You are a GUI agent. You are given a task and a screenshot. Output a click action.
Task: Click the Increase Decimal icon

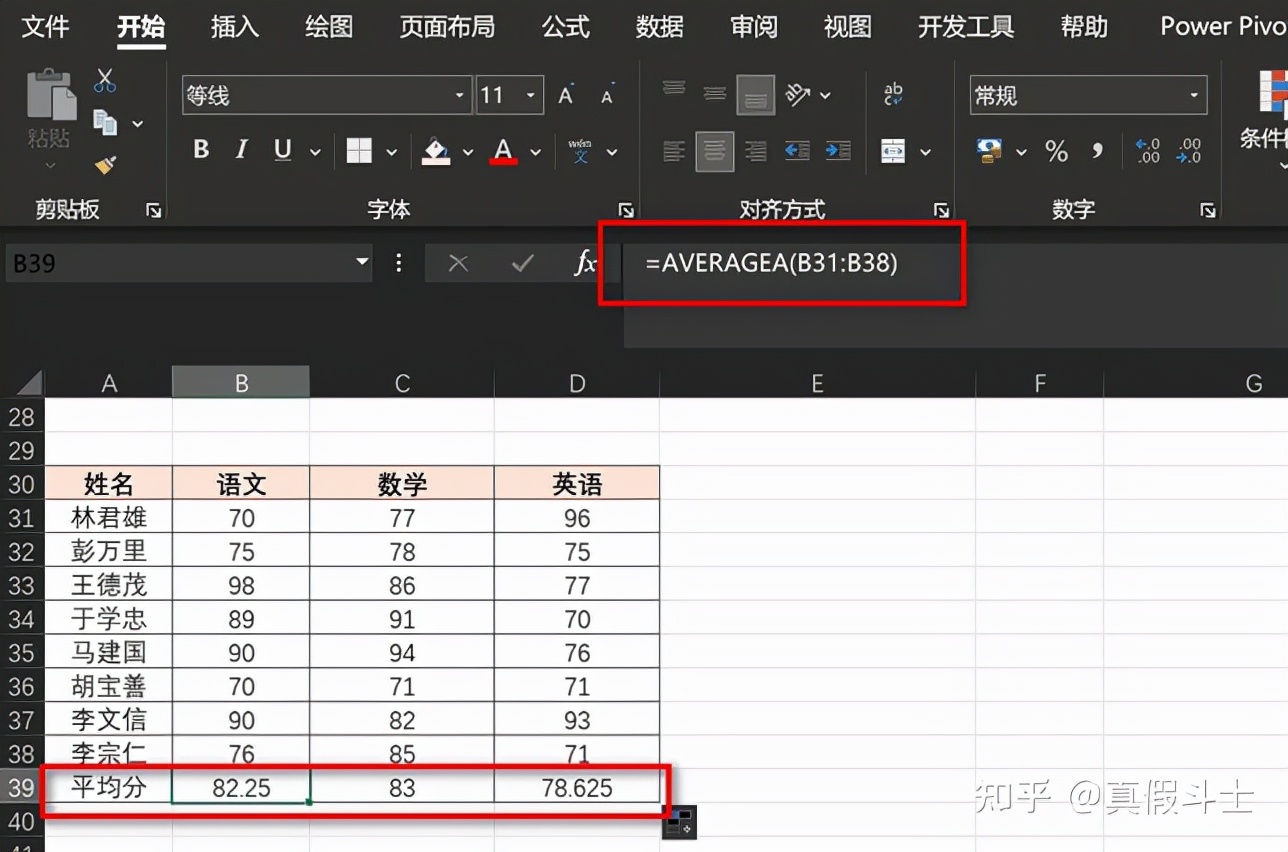pos(1146,151)
